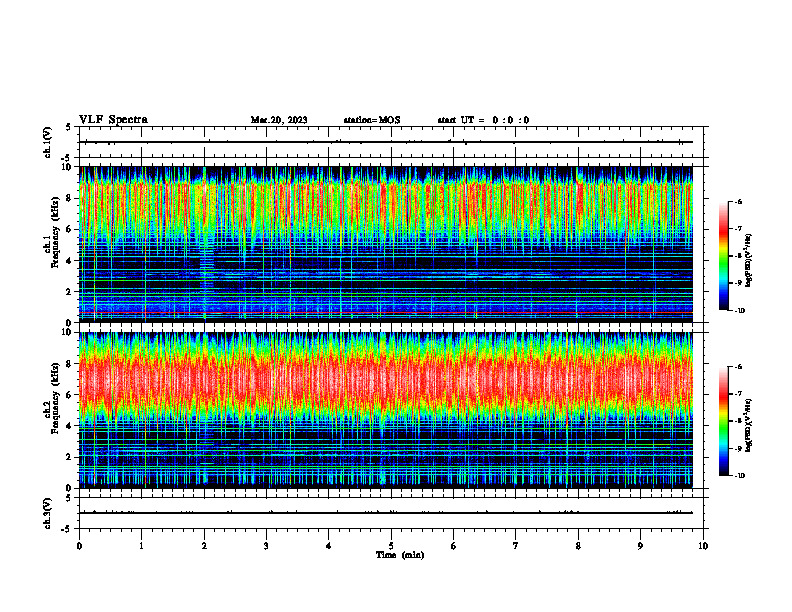The image size is (792, 612).
Task: Click the "ch.1(V)" waveform axis label
Action: click(x=48, y=142)
